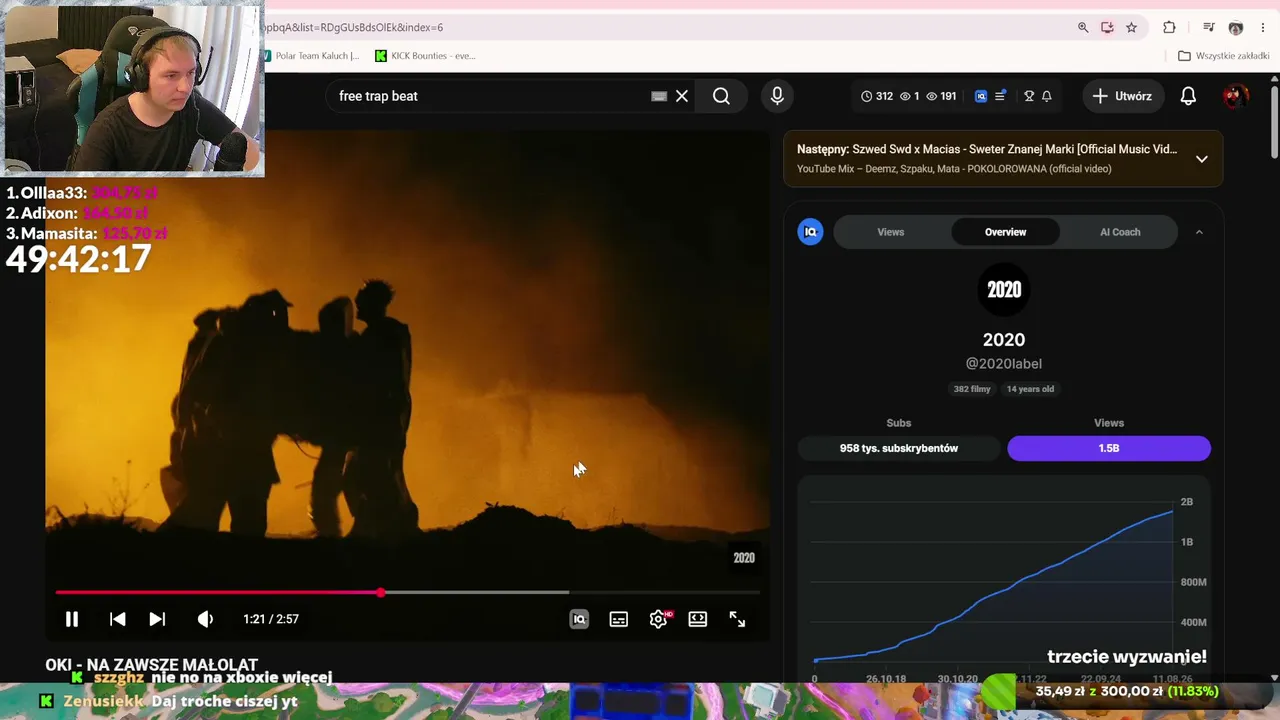Select the 1.5B Views button

(1109, 448)
